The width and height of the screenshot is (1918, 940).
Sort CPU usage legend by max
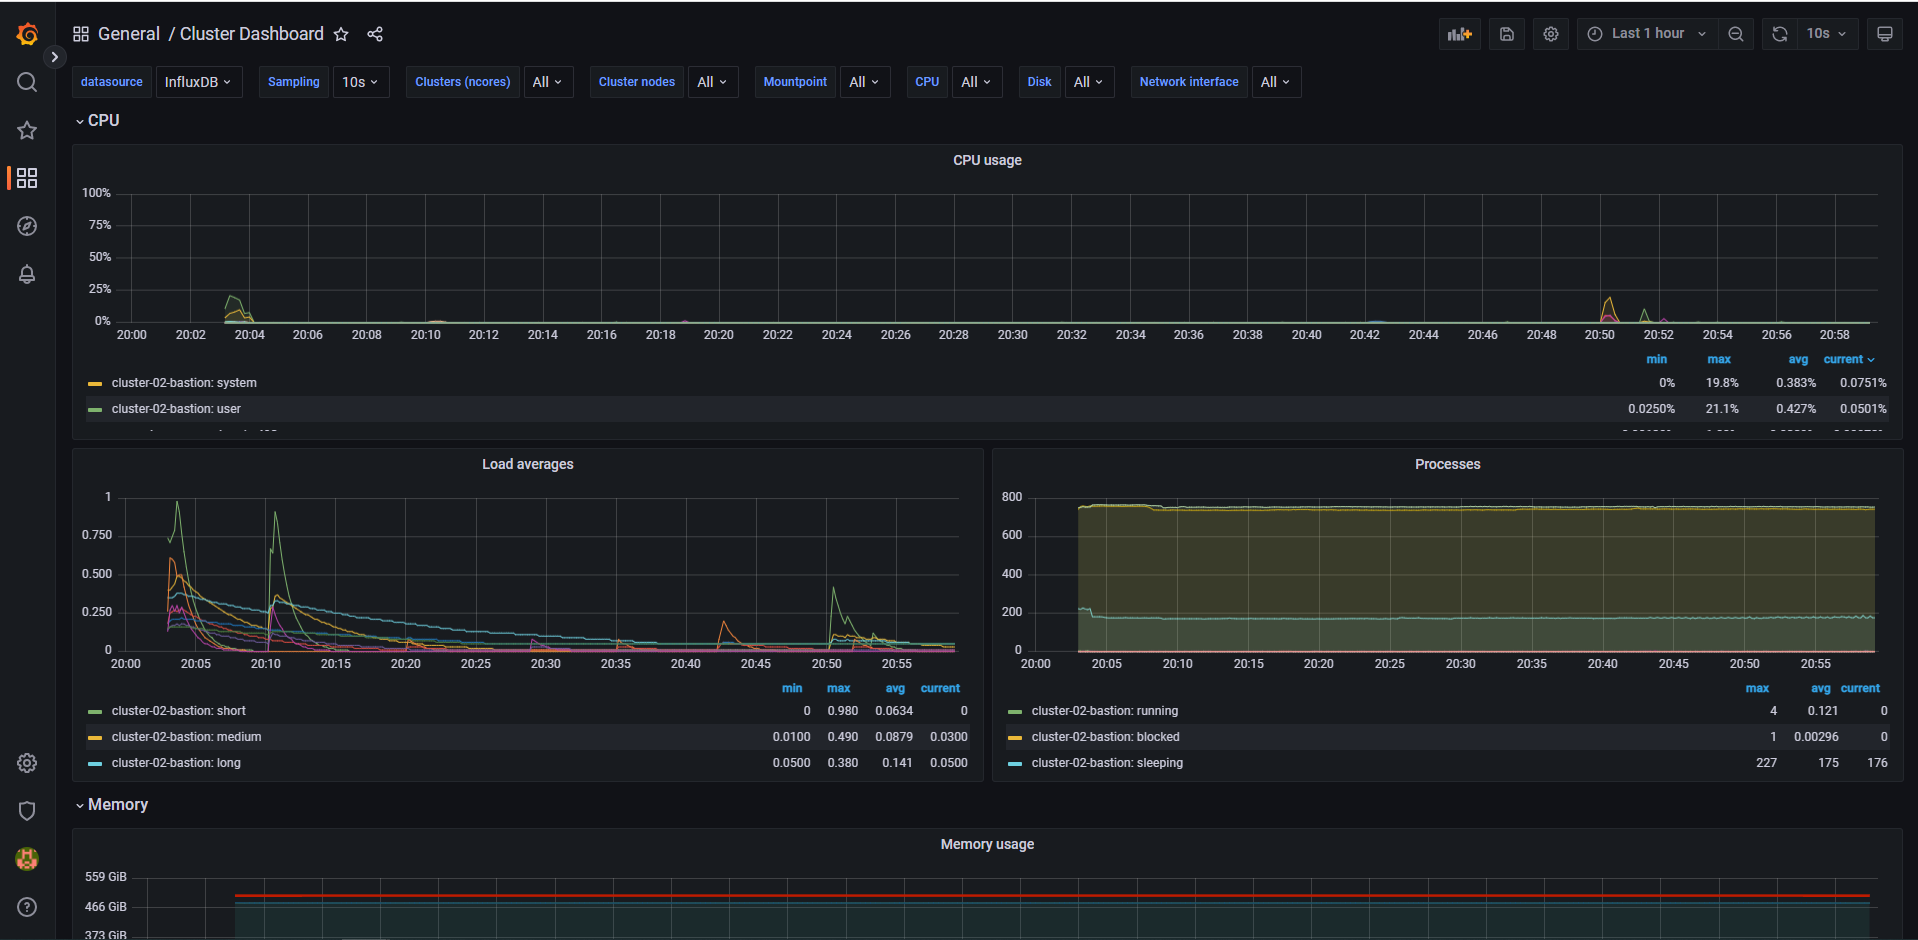click(1719, 359)
